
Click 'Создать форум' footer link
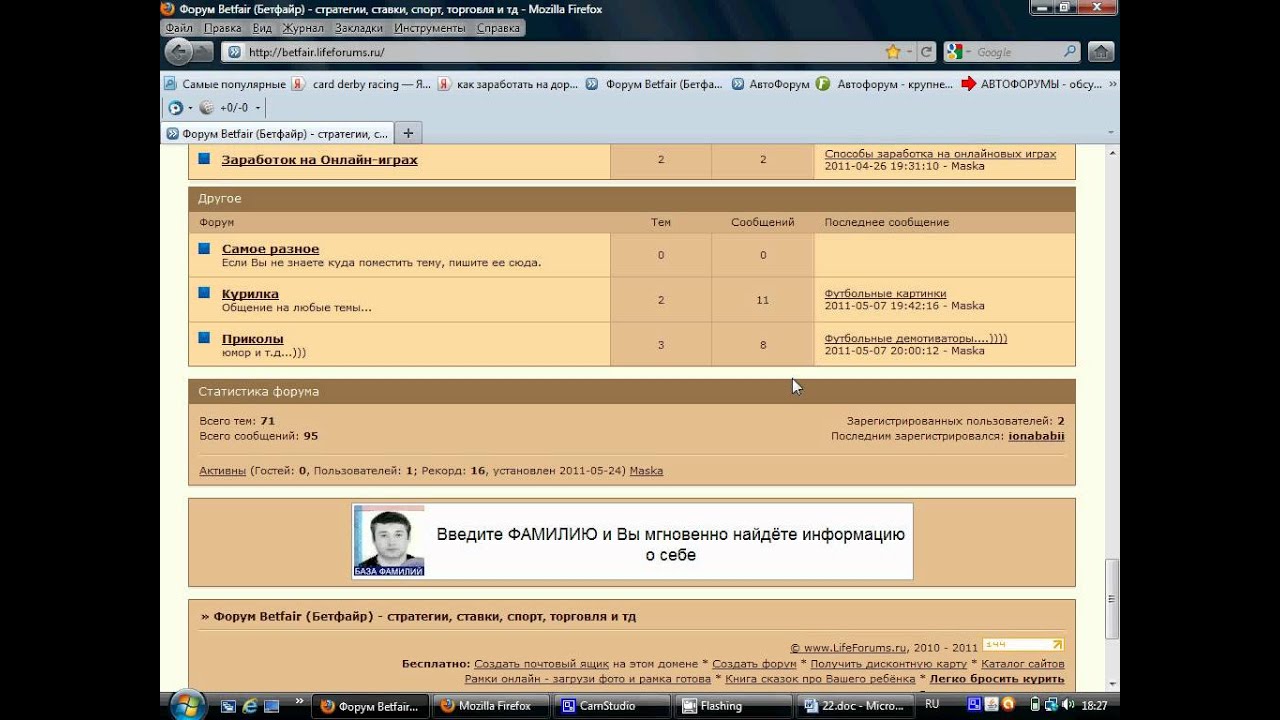[754, 664]
